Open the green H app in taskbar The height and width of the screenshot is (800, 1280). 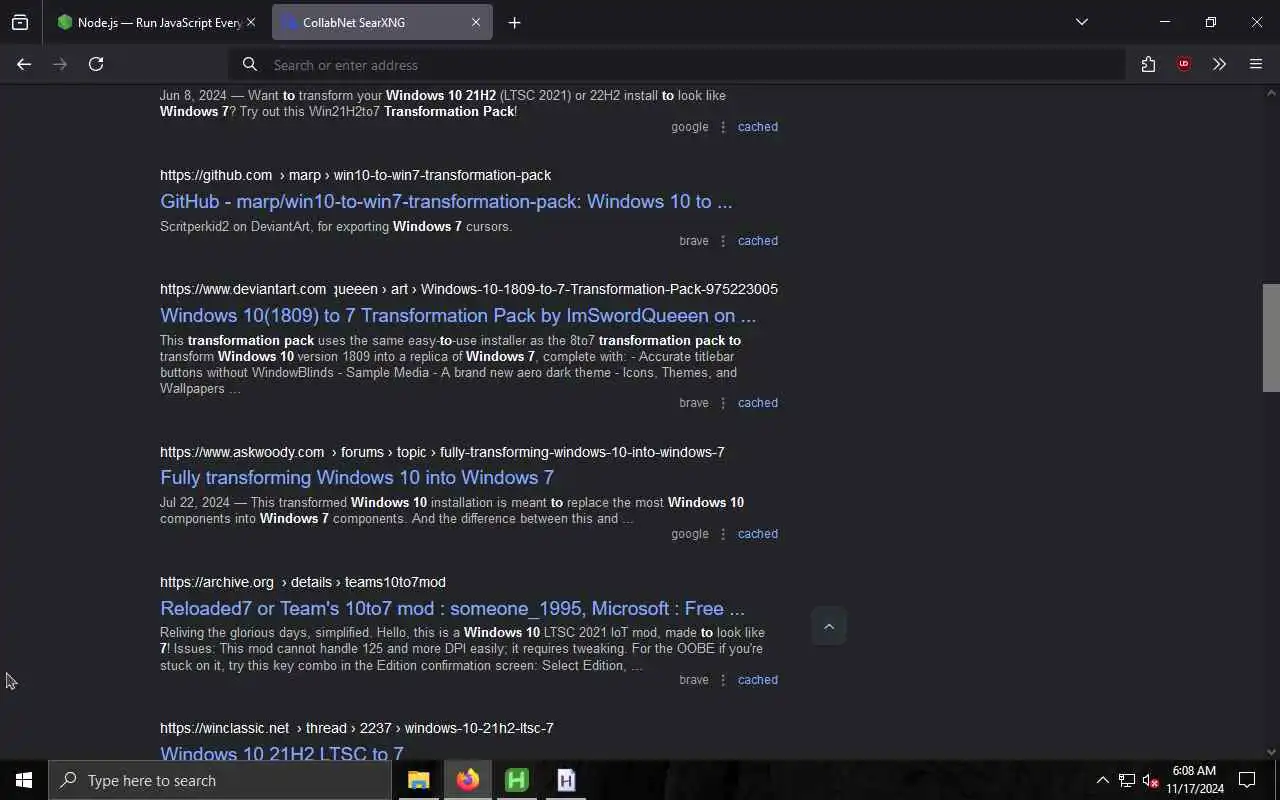pos(517,780)
